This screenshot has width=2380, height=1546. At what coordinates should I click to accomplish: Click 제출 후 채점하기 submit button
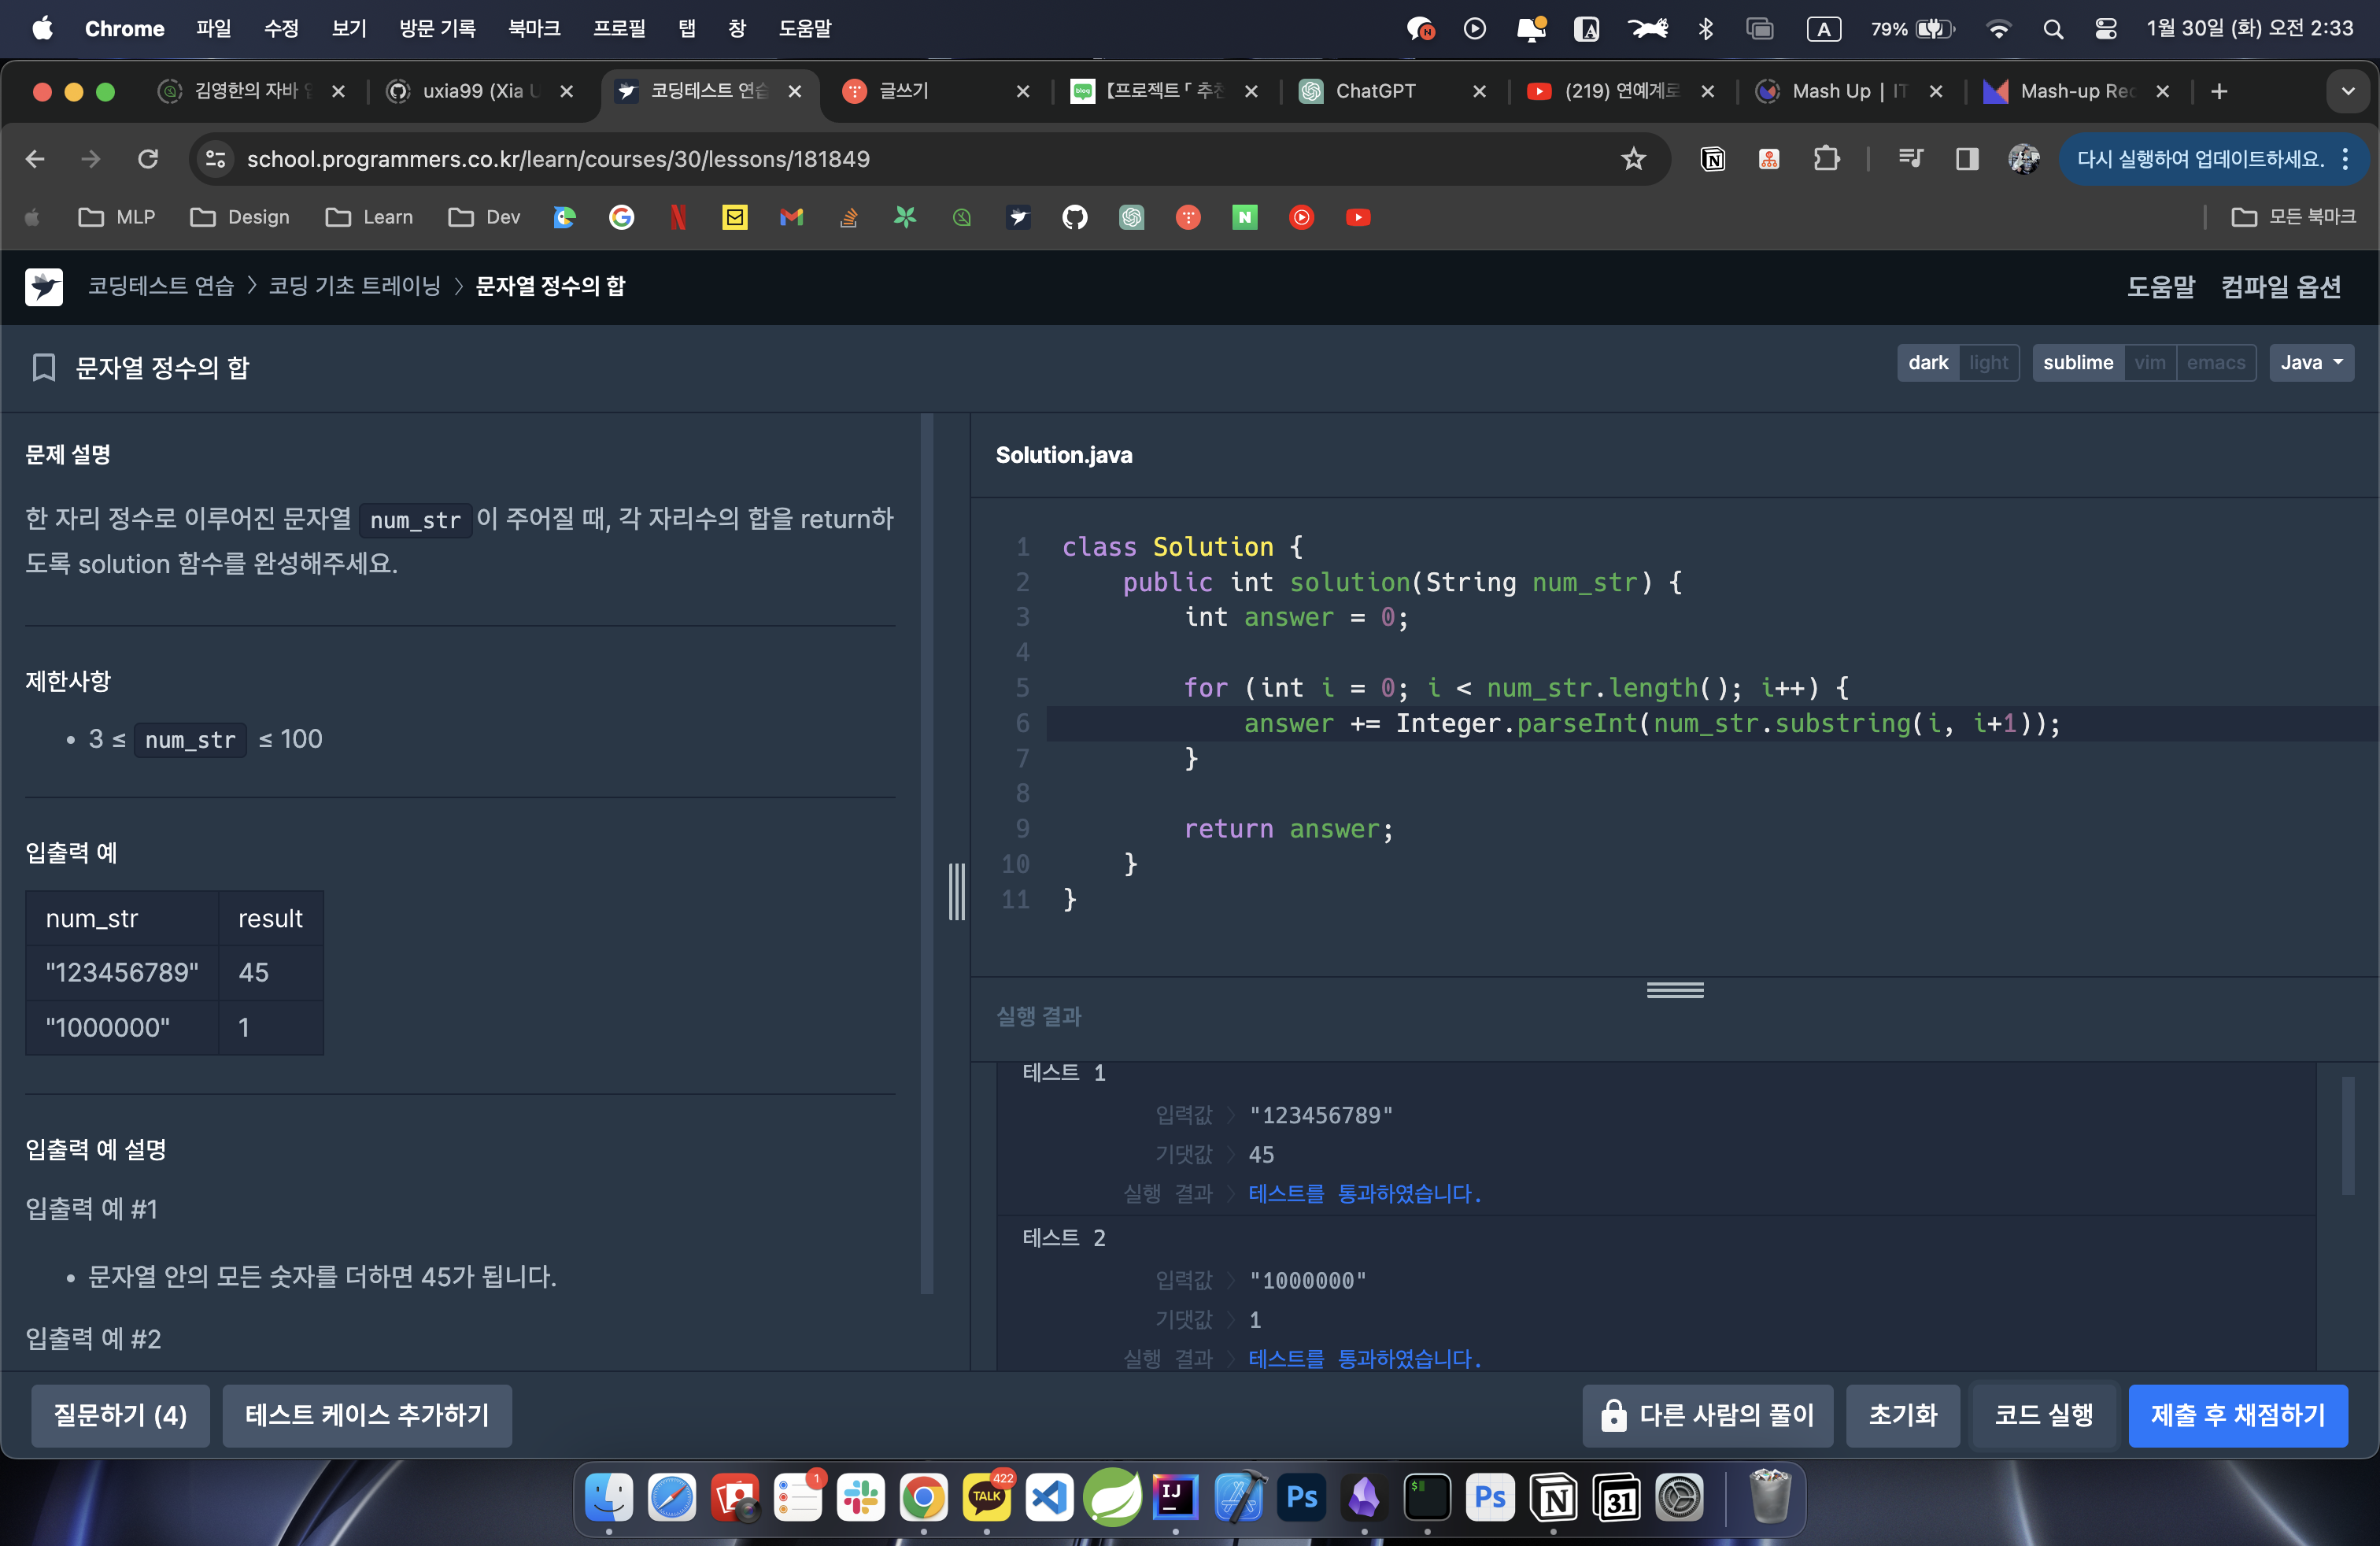point(2237,1414)
